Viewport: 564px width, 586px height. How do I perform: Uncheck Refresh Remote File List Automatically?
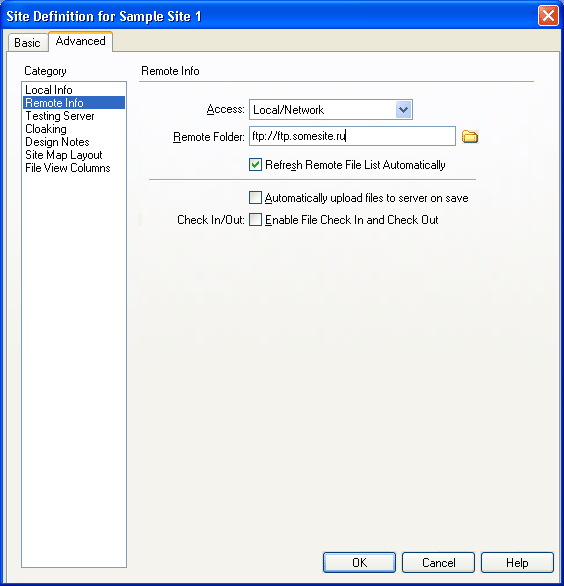pos(255,165)
